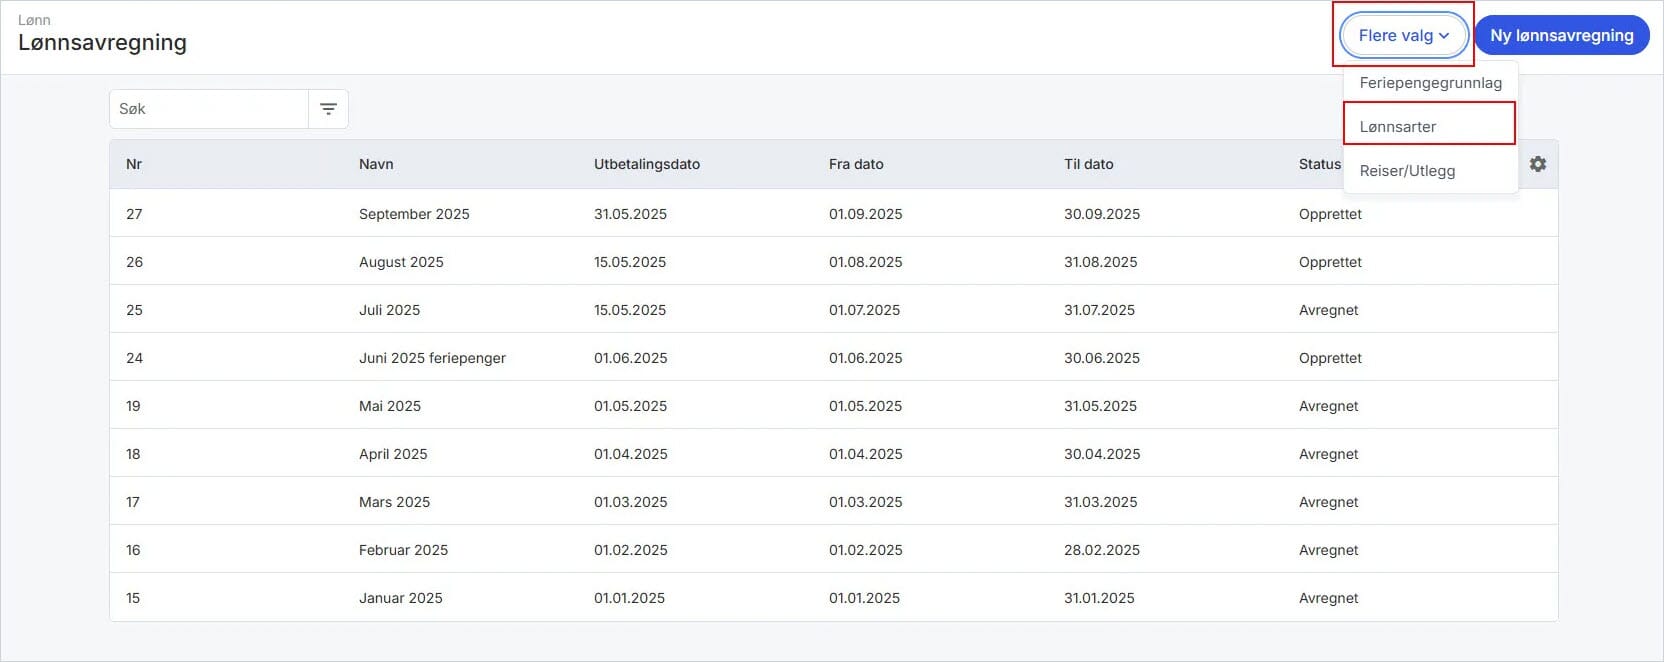1664x662 pixels.
Task: Click the start date 01.08.2025
Action: [865, 262]
